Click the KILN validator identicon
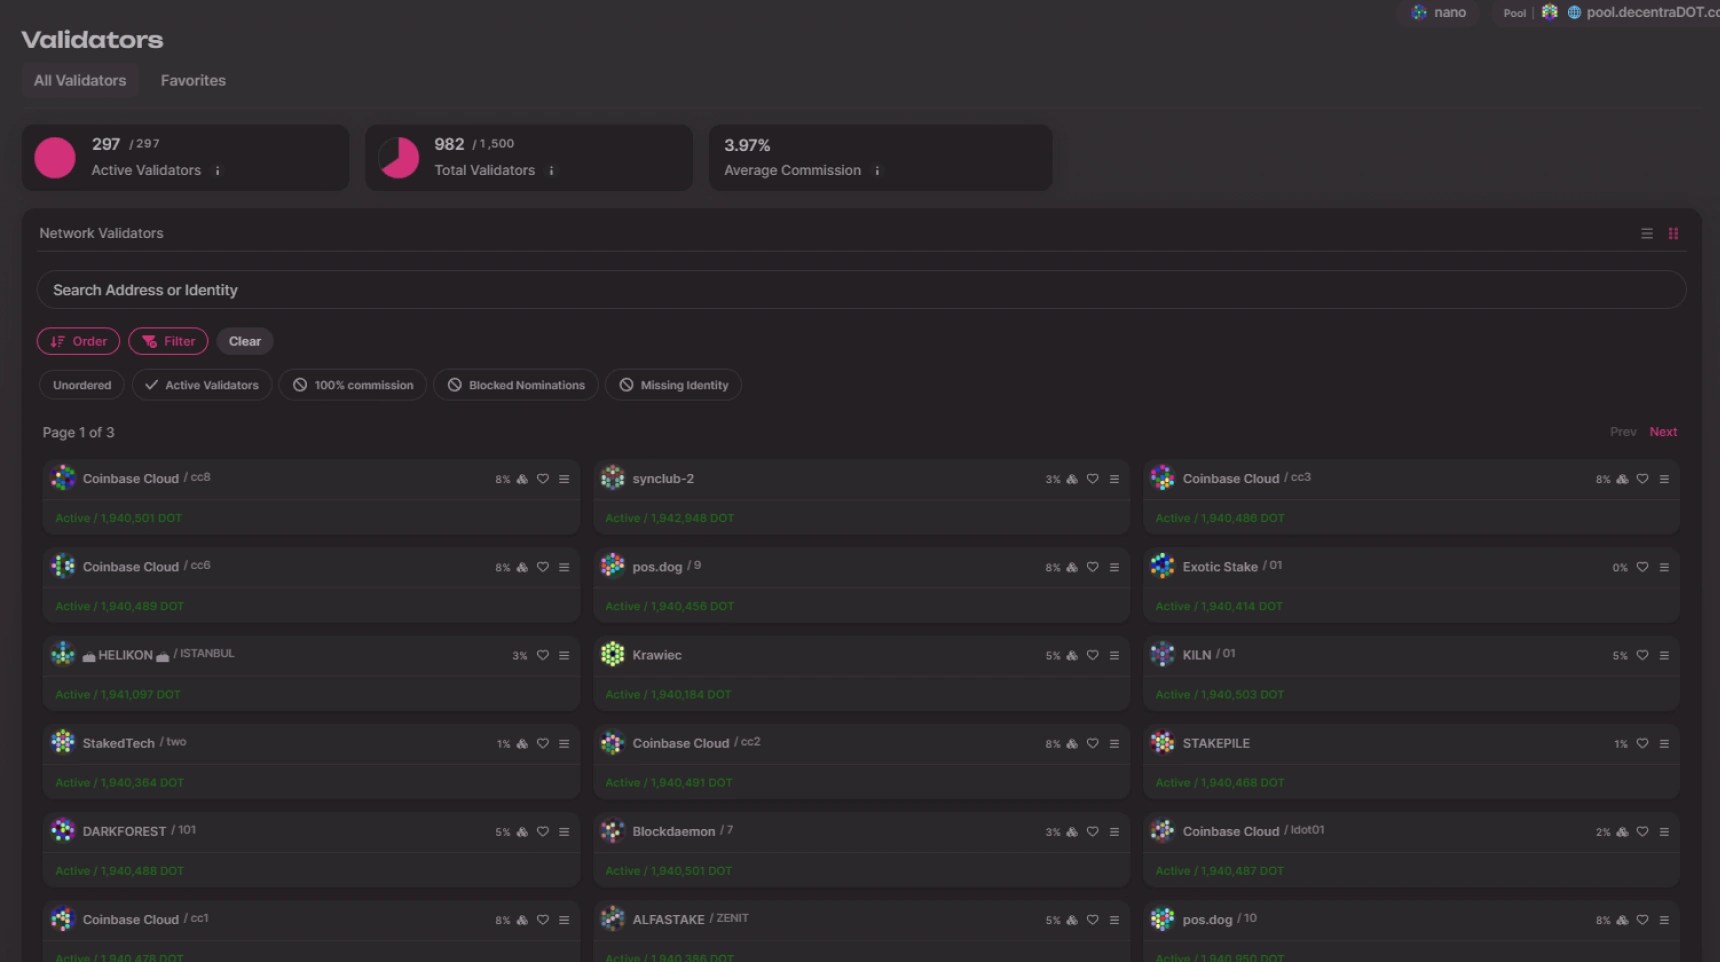Viewport: 1720px width, 962px height. pos(1162,655)
